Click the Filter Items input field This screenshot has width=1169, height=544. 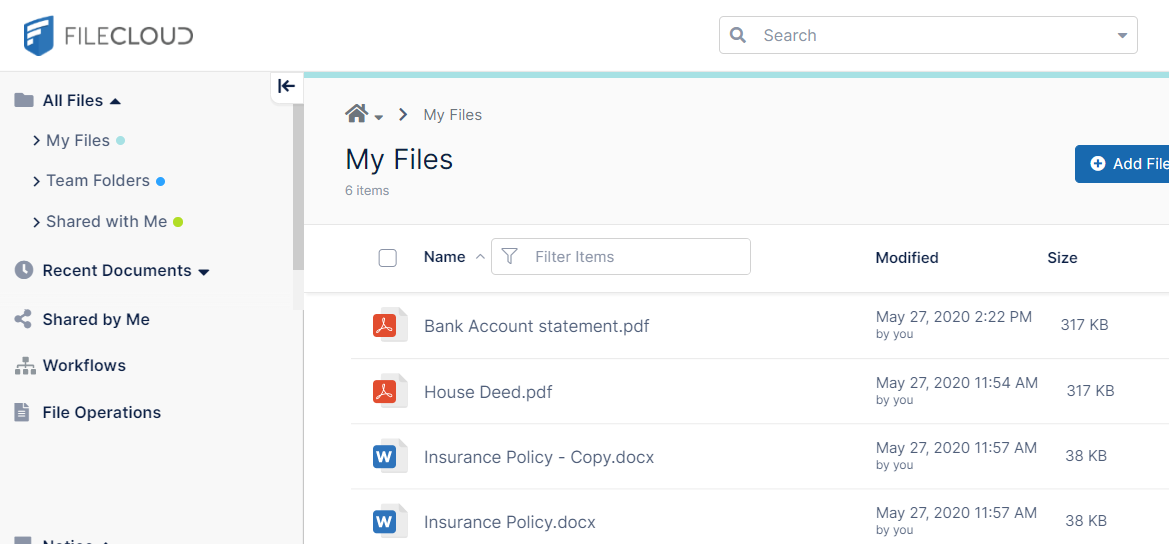[635, 257]
